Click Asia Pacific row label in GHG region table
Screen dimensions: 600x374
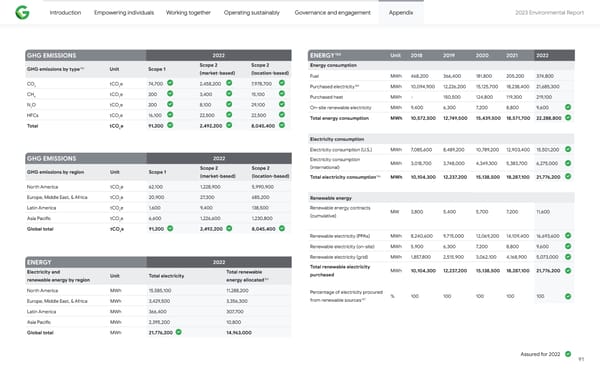[x=39, y=218]
